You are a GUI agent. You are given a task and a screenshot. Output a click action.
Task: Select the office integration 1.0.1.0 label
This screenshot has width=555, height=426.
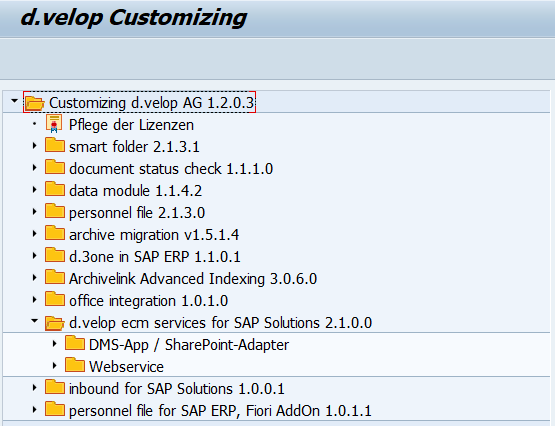tap(149, 301)
